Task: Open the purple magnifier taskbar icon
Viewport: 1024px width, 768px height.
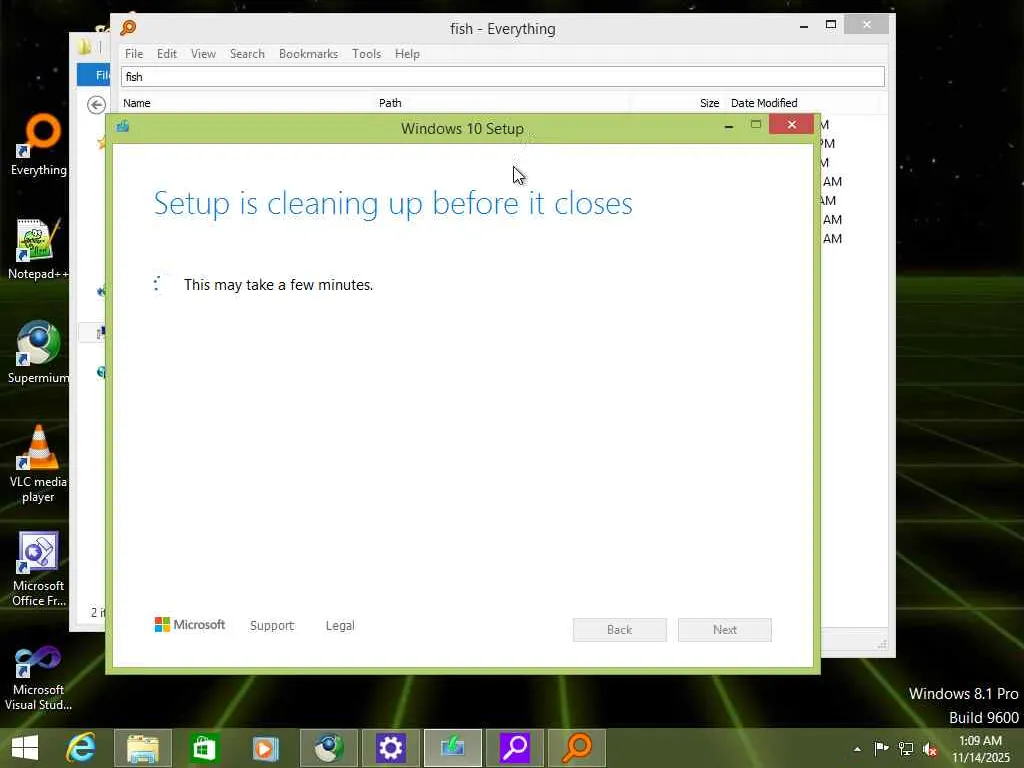Action: pyautogui.click(x=515, y=748)
